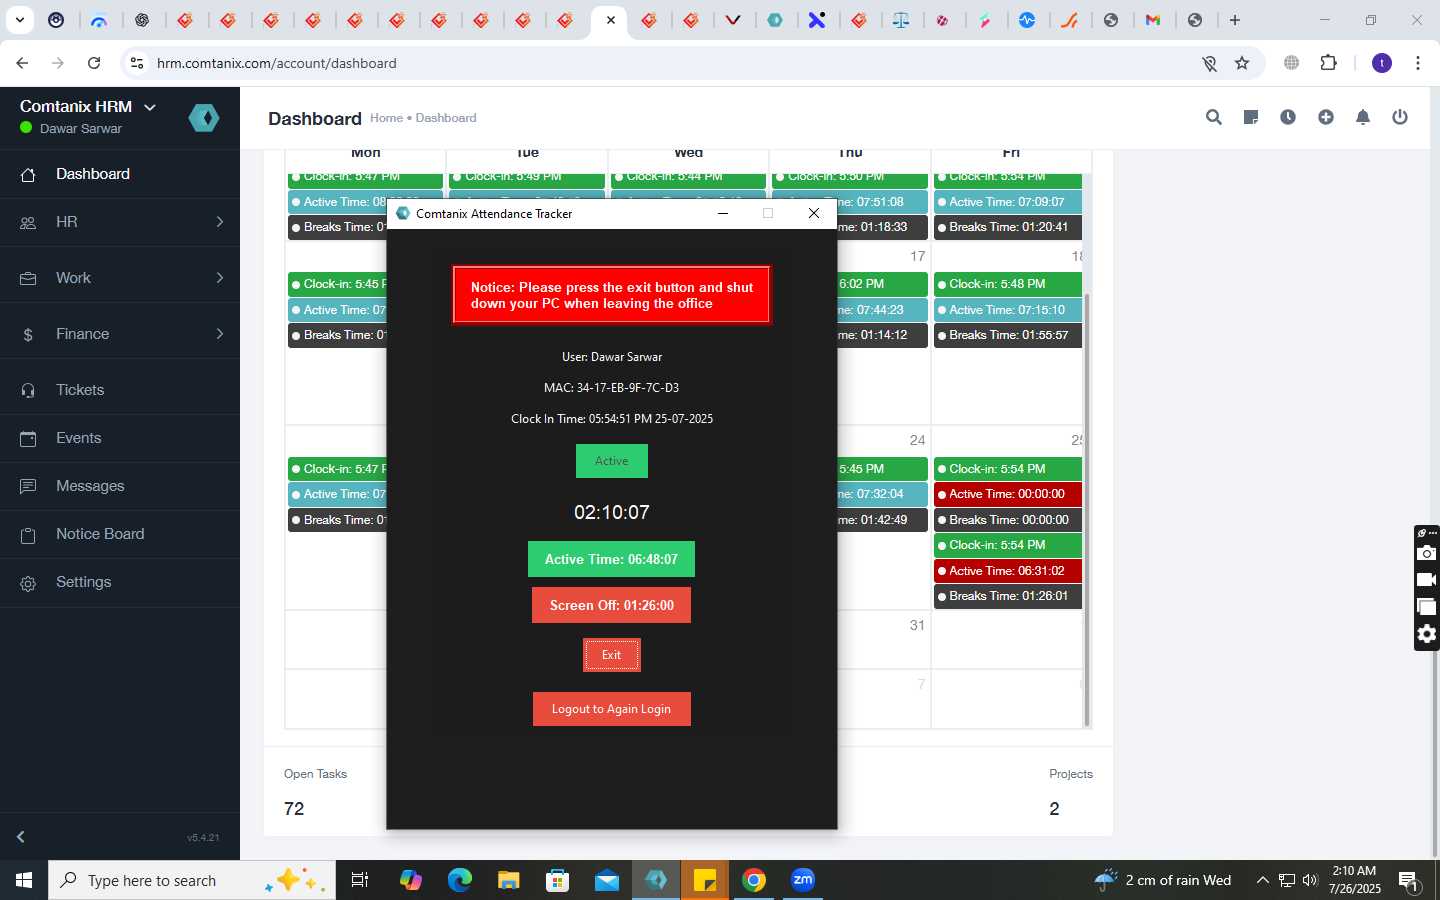This screenshot has height=900, width=1440.
Task: Open the Windows Start menu
Action: (x=24, y=880)
